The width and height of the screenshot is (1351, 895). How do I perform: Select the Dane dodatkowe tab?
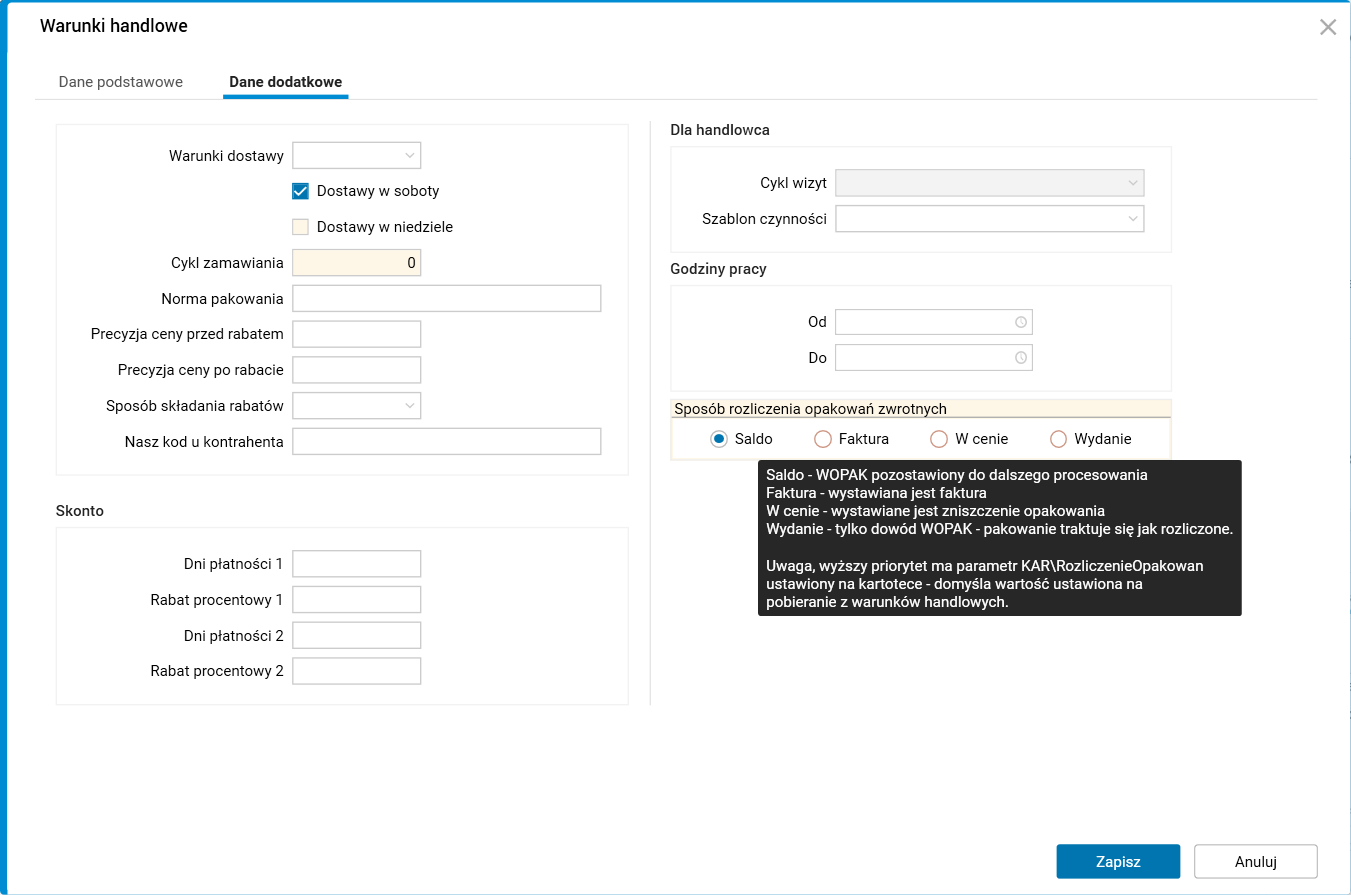coord(285,82)
